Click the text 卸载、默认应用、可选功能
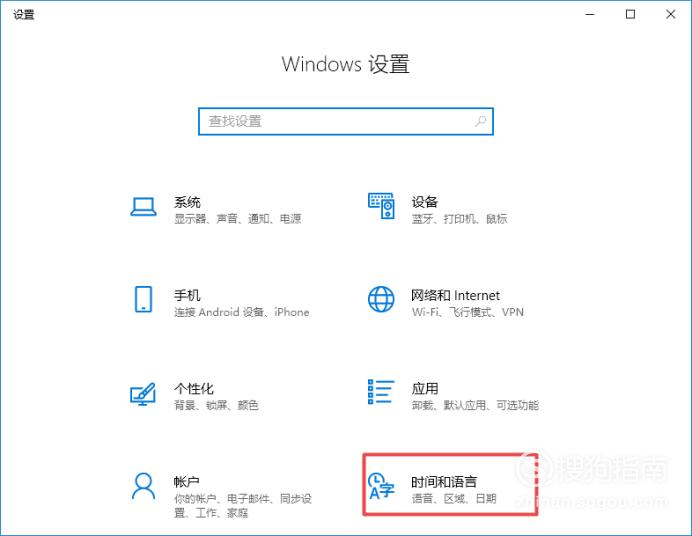This screenshot has width=692, height=536. [x=475, y=405]
